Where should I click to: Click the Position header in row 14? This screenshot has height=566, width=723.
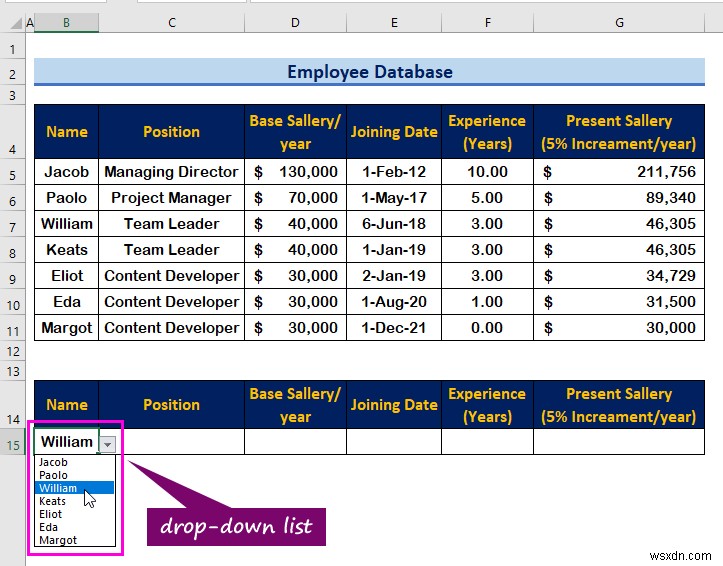tap(172, 405)
